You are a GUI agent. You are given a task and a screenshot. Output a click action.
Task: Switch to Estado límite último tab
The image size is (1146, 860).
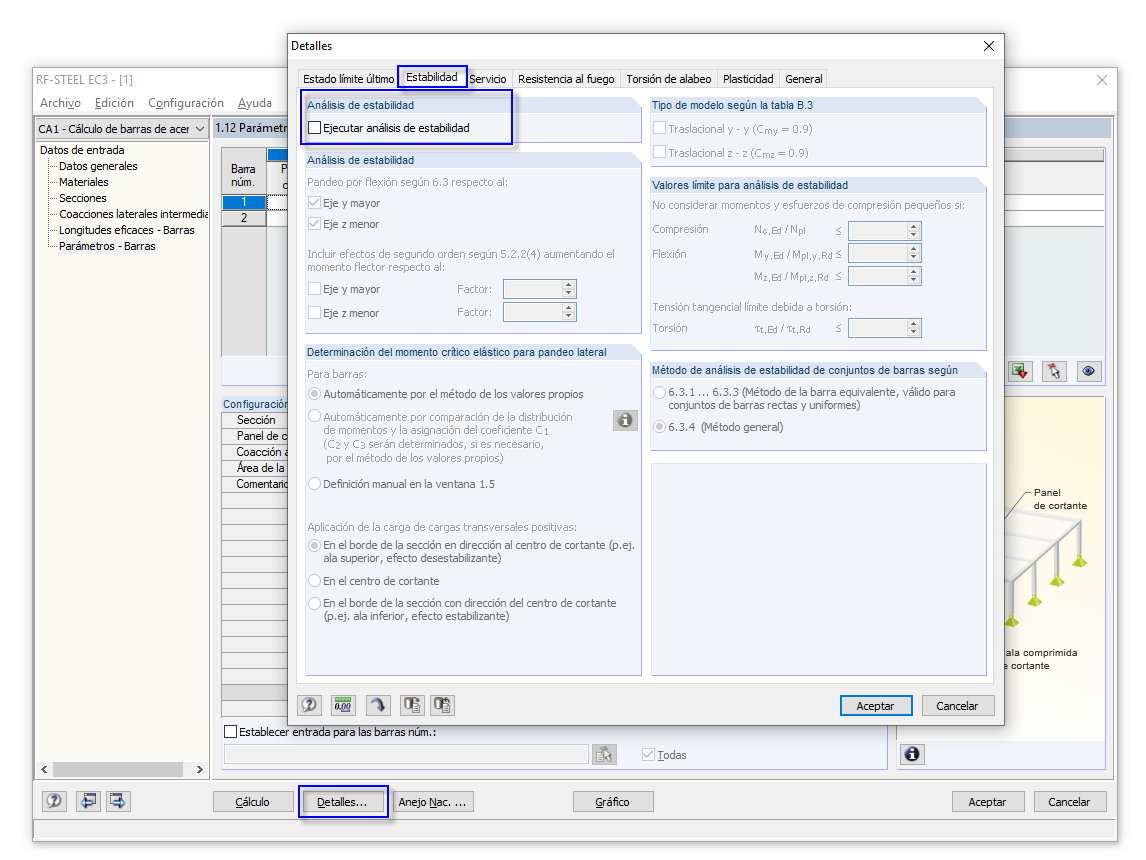(x=349, y=79)
